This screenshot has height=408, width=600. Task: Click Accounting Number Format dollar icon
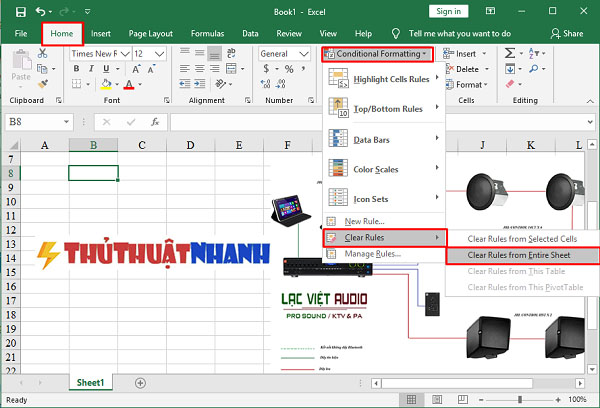point(266,69)
